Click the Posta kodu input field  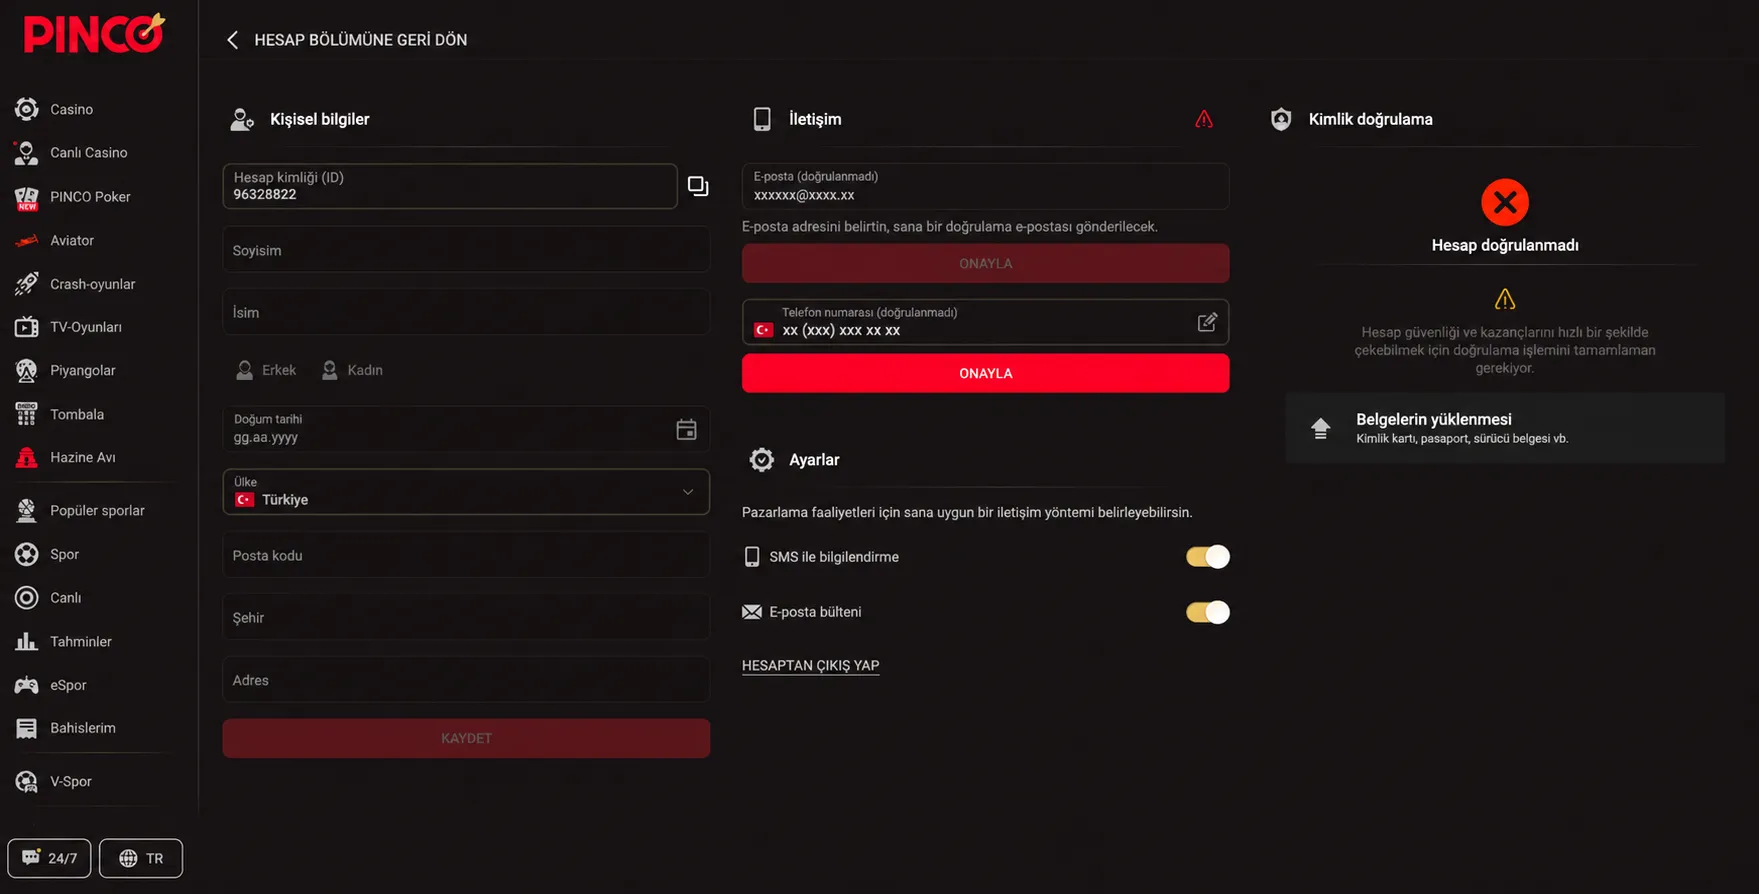click(x=466, y=555)
